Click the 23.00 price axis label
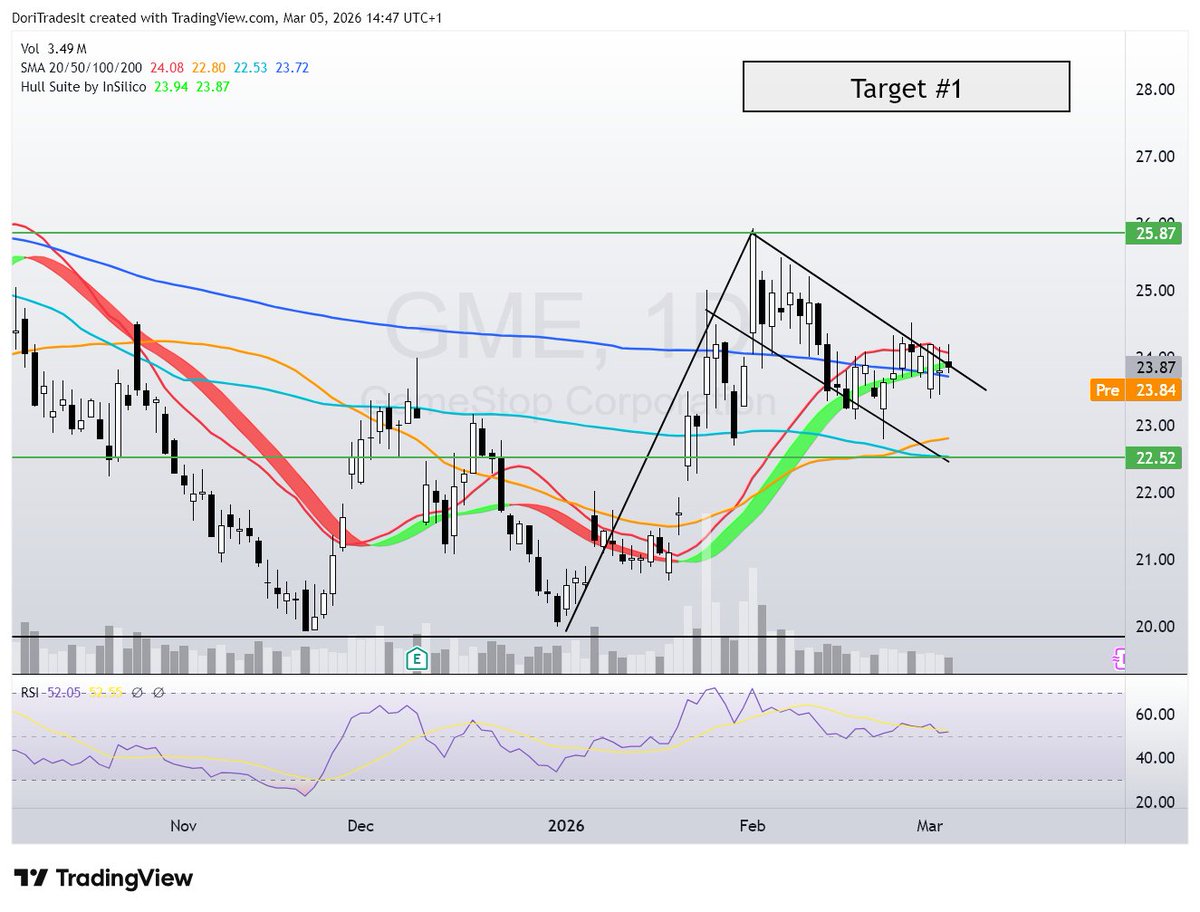 pyautogui.click(x=1155, y=425)
